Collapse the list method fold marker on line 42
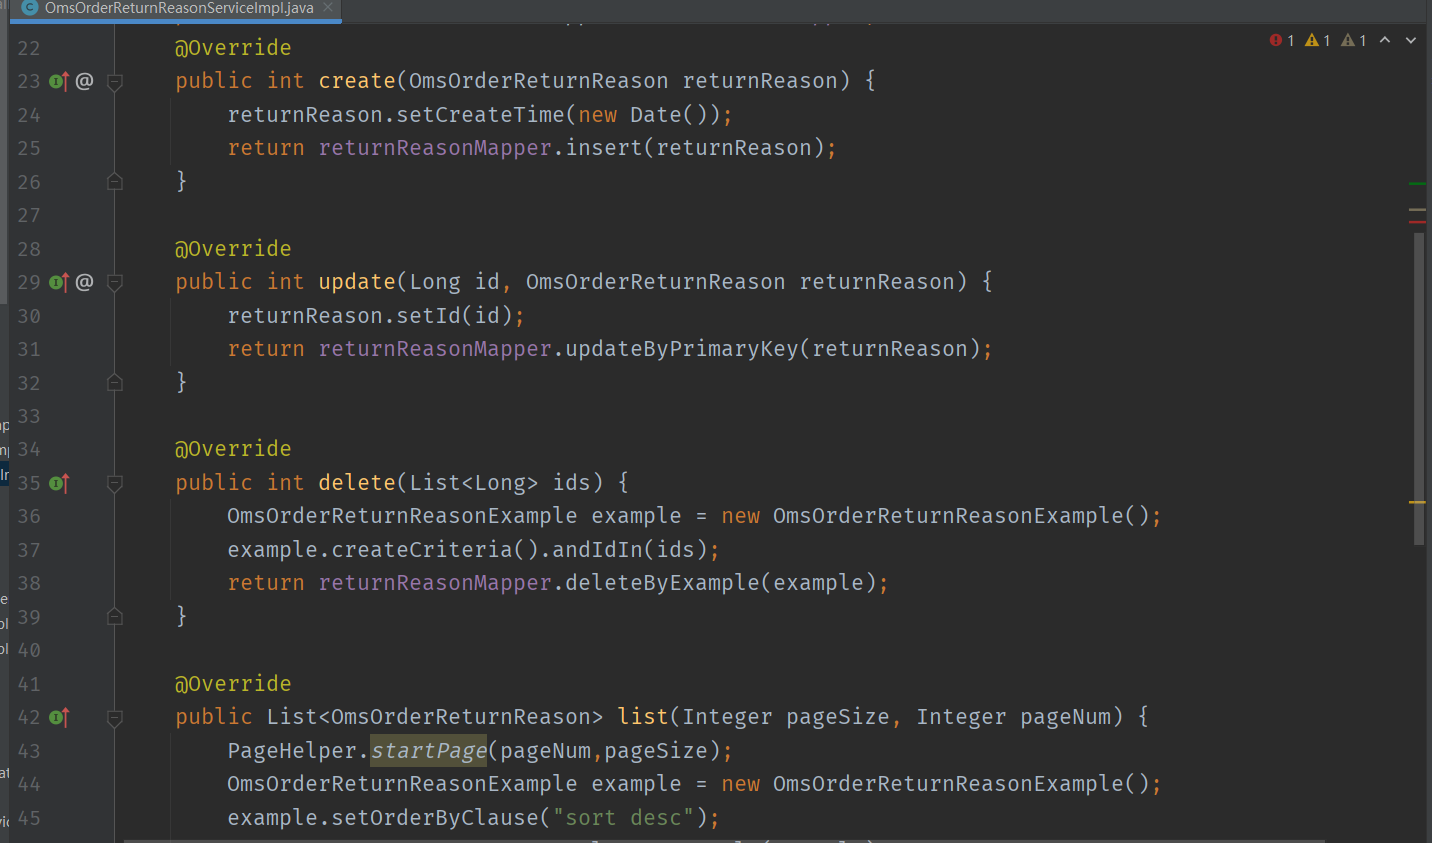1432x843 pixels. coord(115,718)
